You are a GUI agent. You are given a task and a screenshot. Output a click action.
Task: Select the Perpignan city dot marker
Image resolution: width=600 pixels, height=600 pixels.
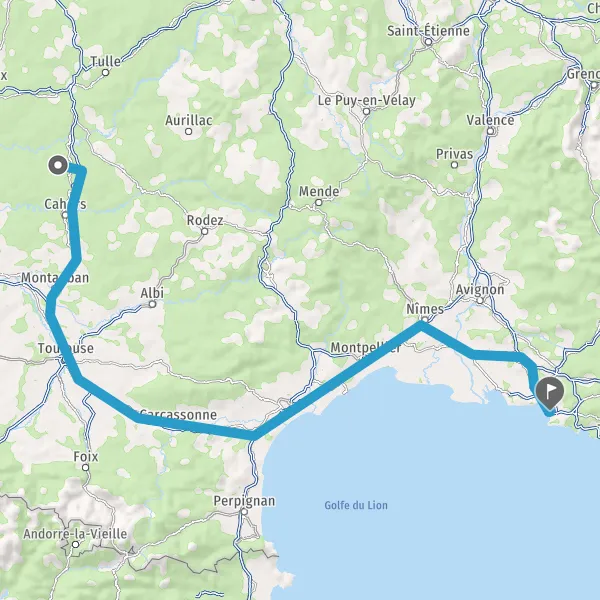coord(245,512)
